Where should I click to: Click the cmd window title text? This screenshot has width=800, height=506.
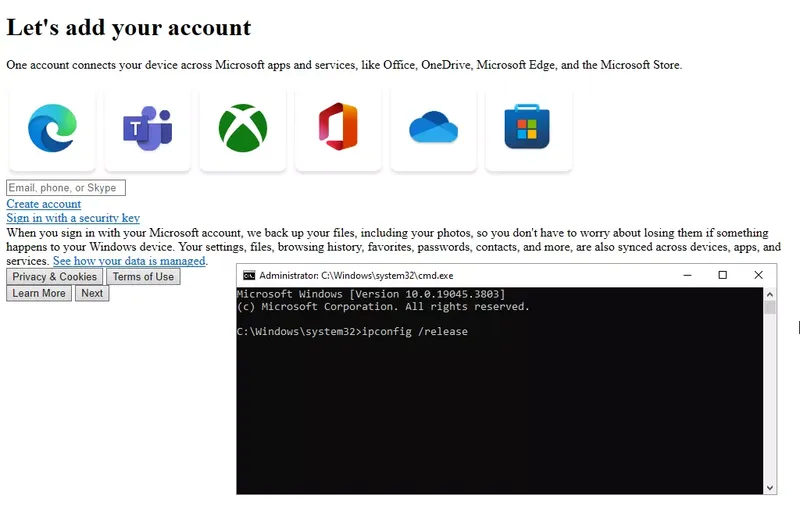coord(356,275)
